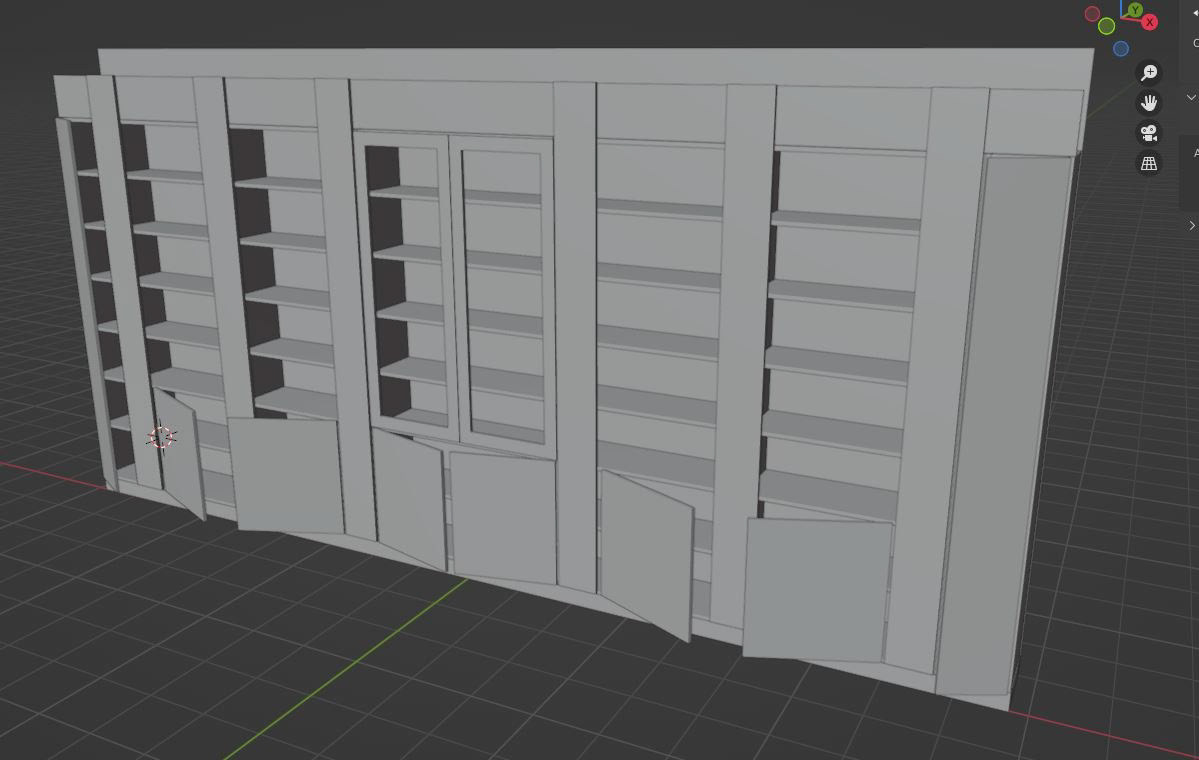The width and height of the screenshot is (1199, 760).
Task: Select the pan hand viewport icon
Action: (x=1149, y=103)
